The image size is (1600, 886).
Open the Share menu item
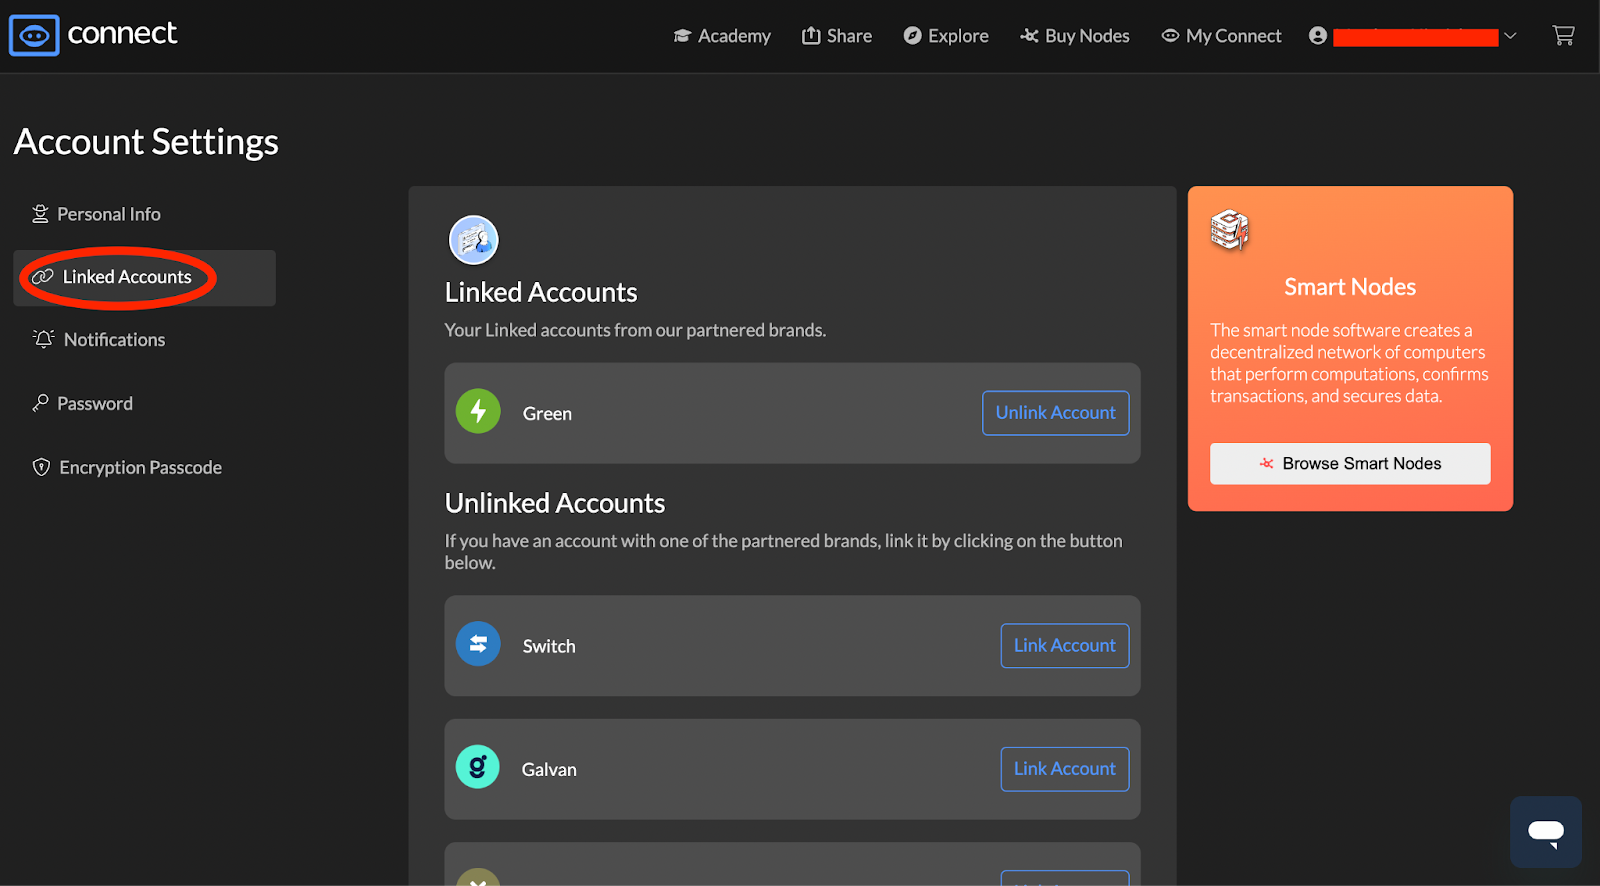[x=837, y=36]
